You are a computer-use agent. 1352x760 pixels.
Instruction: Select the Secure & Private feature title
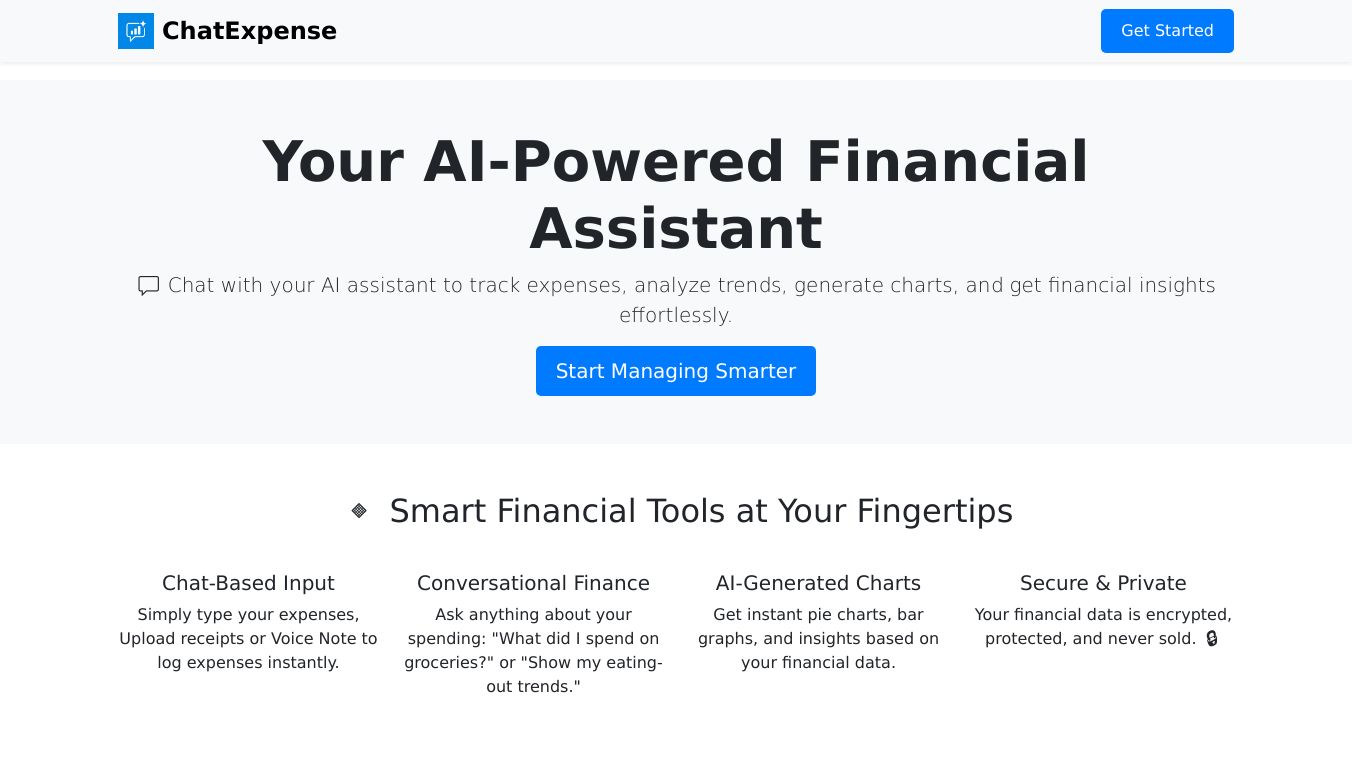1103,583
